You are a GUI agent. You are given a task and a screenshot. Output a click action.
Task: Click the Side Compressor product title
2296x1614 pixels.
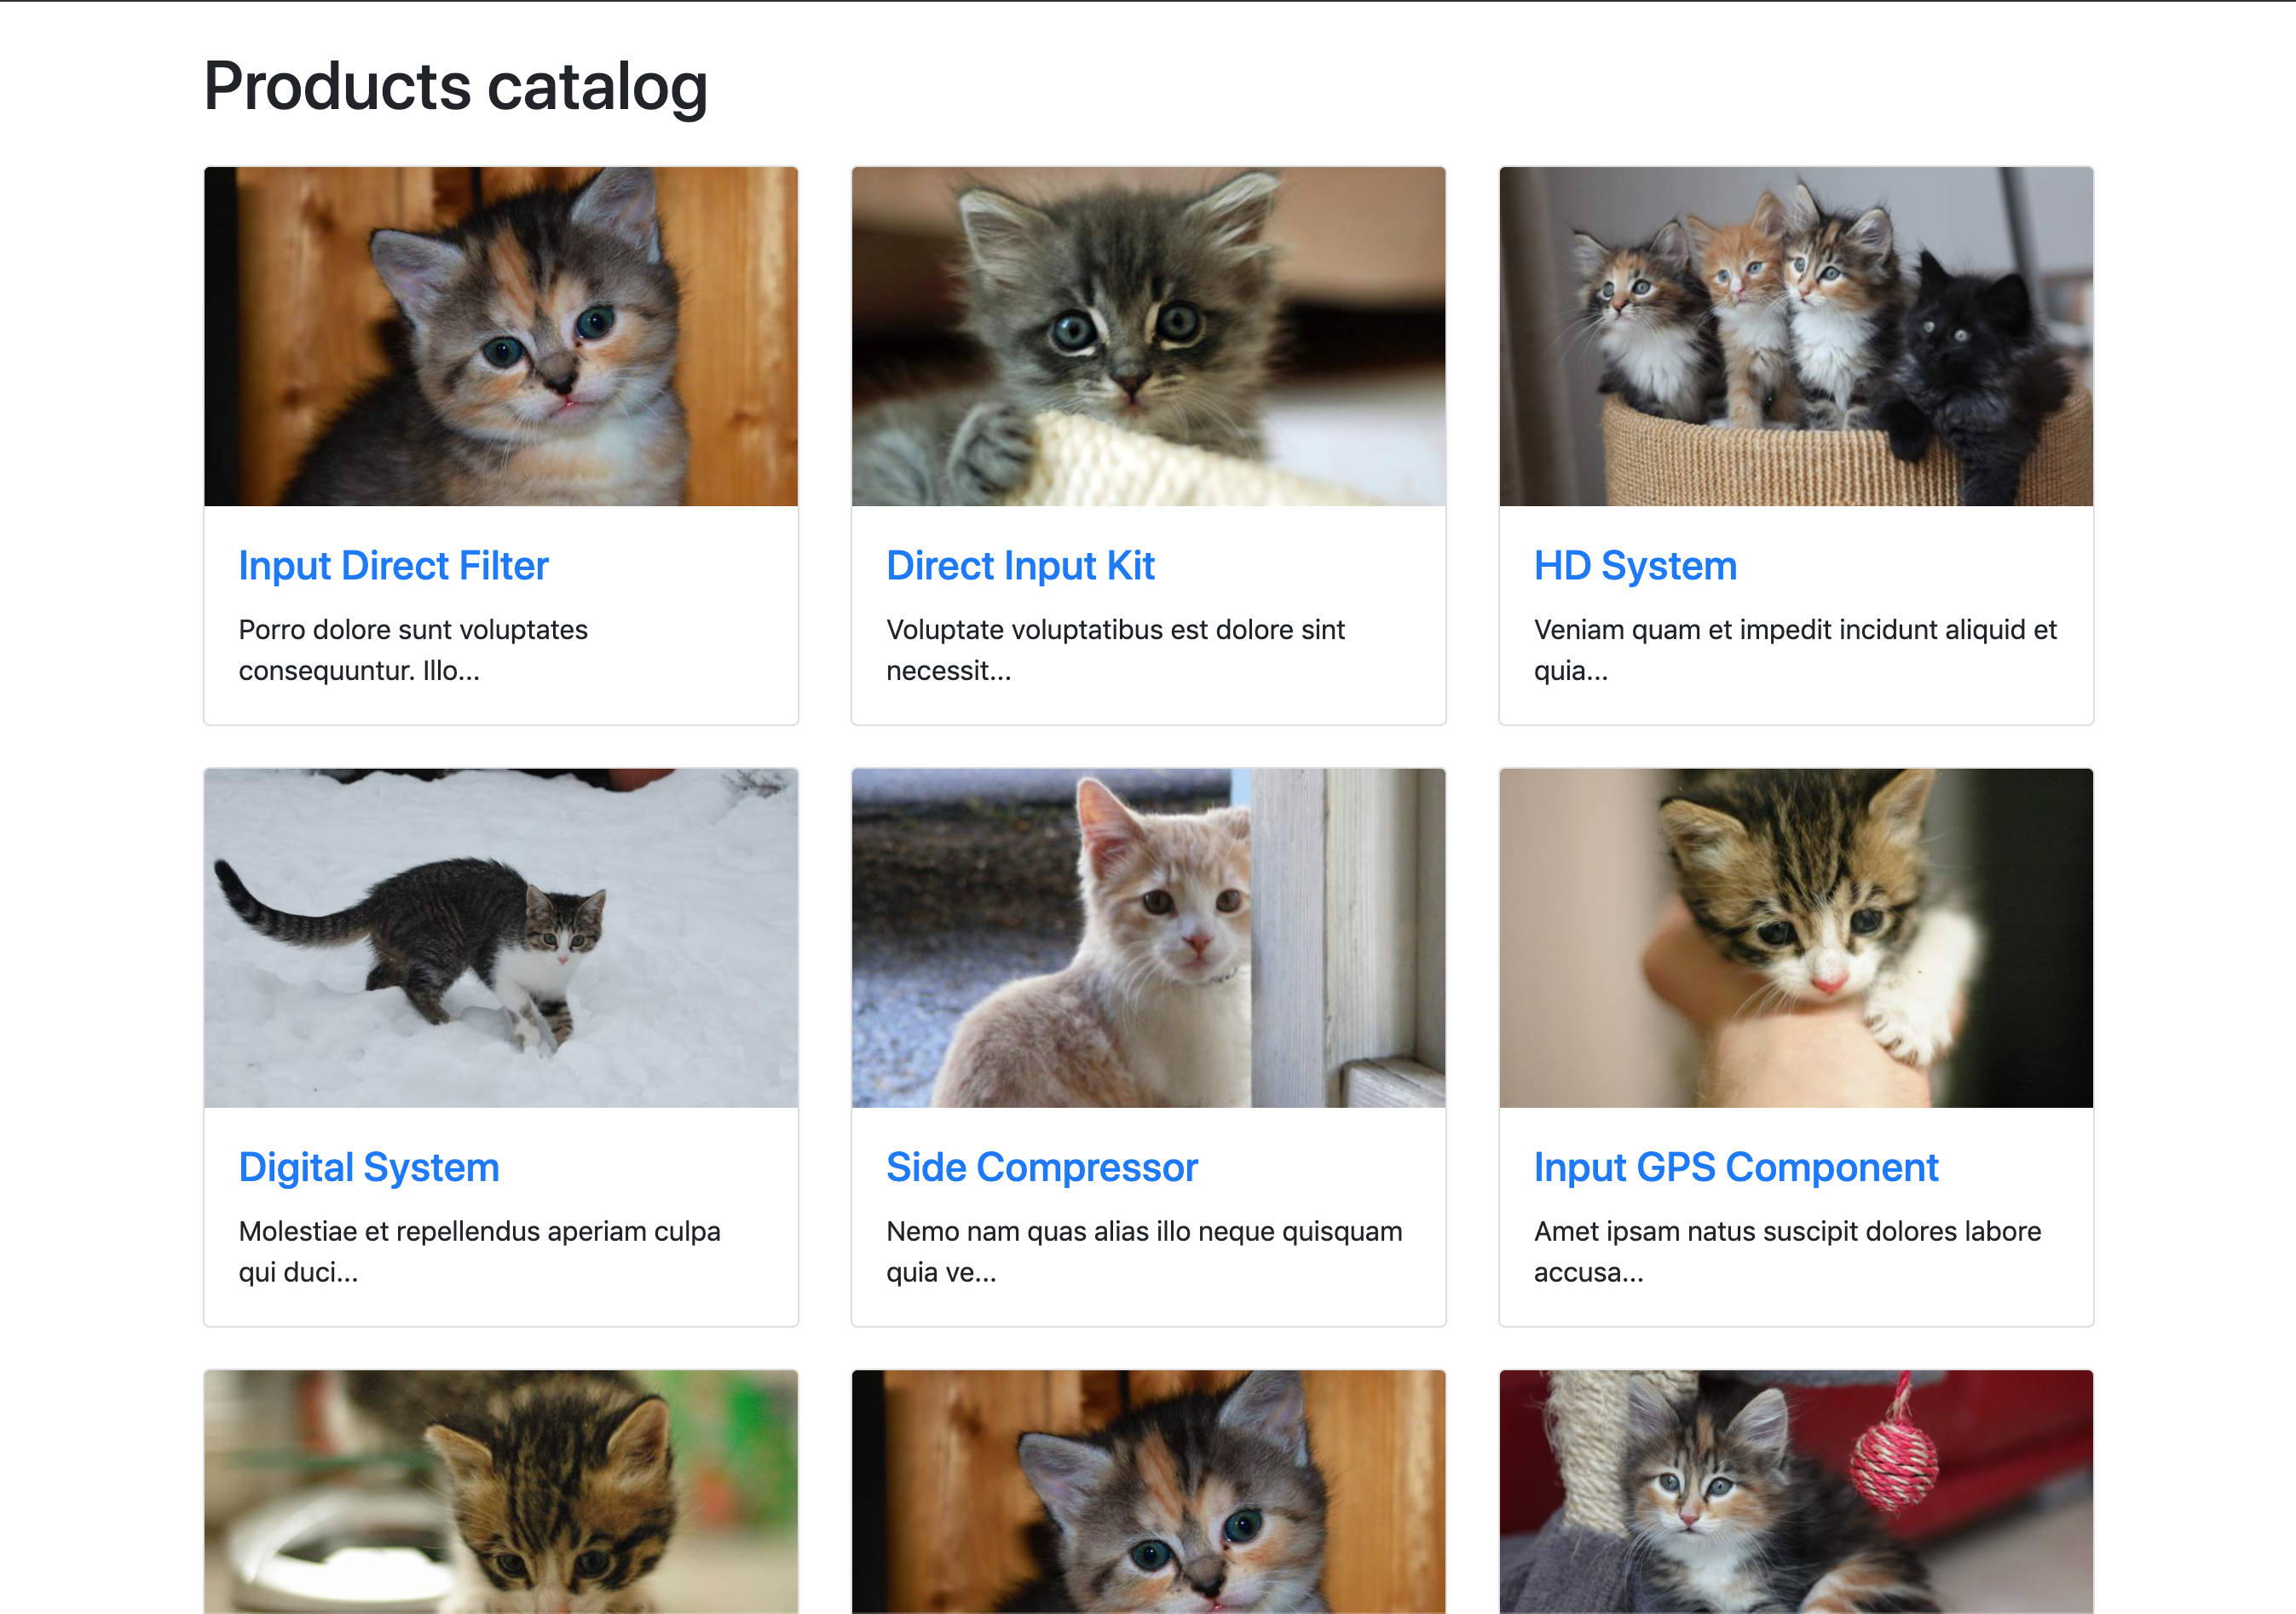click(1041, 1167)
